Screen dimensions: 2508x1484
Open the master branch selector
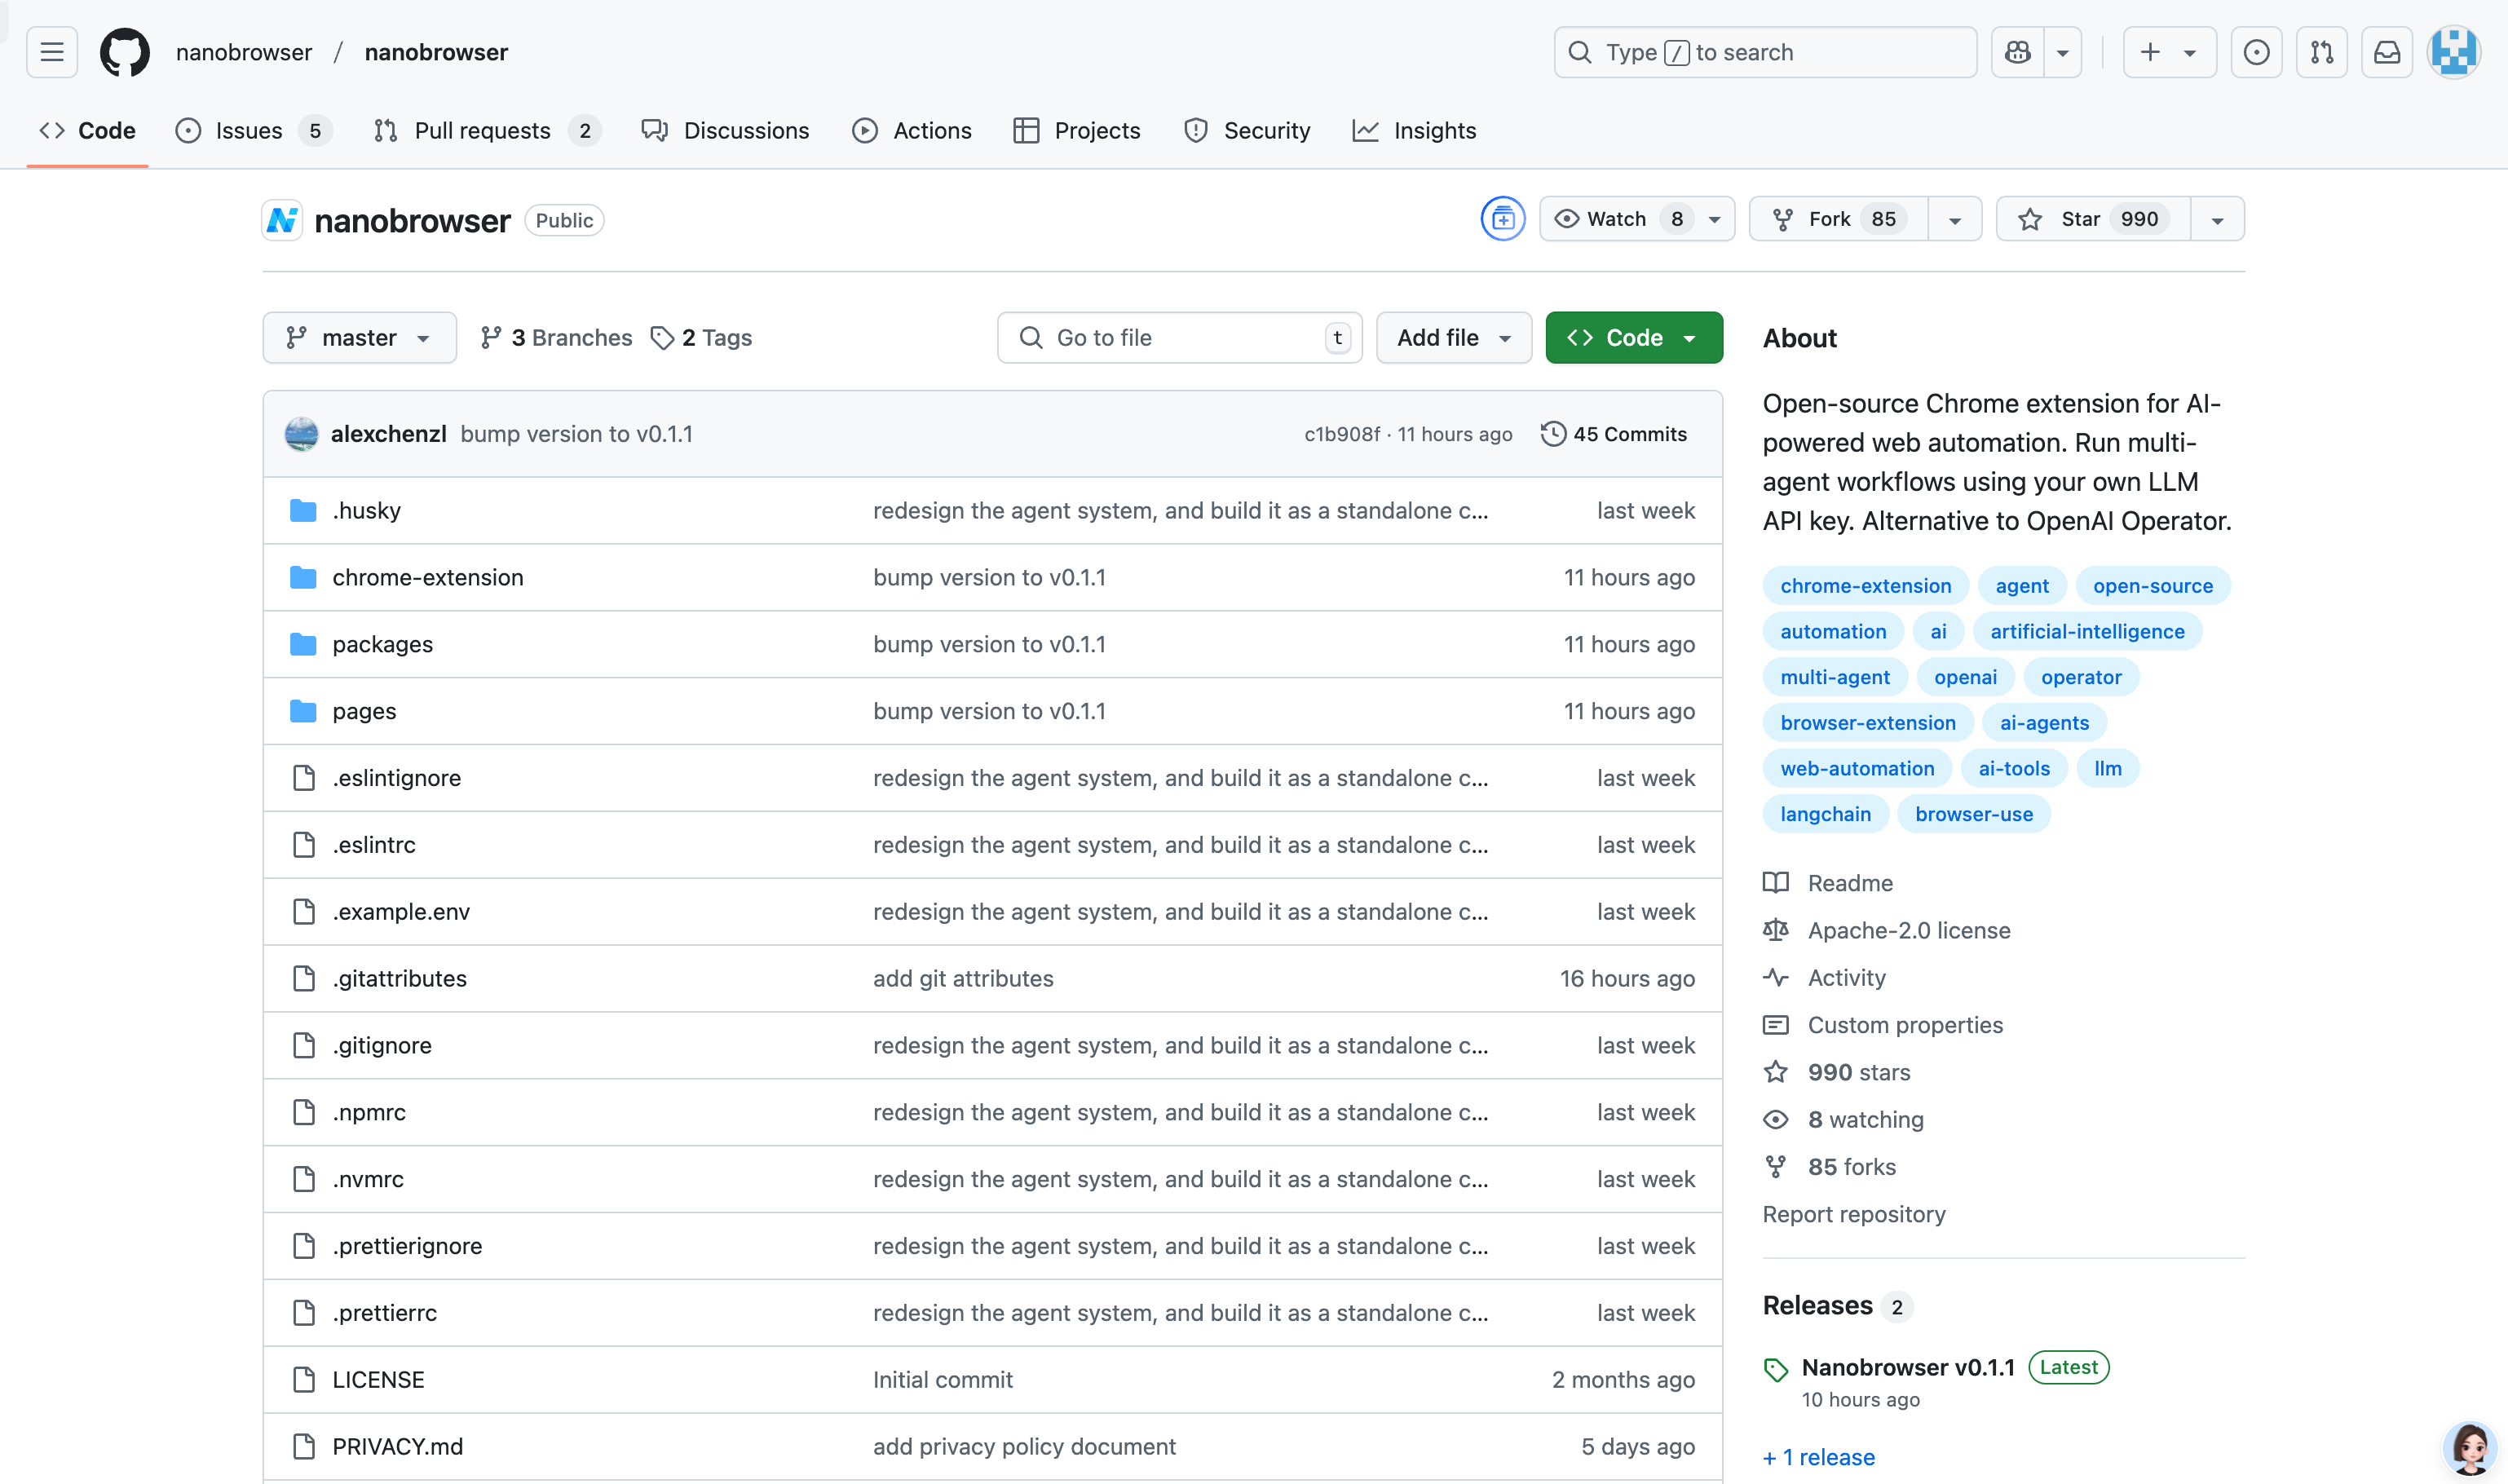[359, 338]
